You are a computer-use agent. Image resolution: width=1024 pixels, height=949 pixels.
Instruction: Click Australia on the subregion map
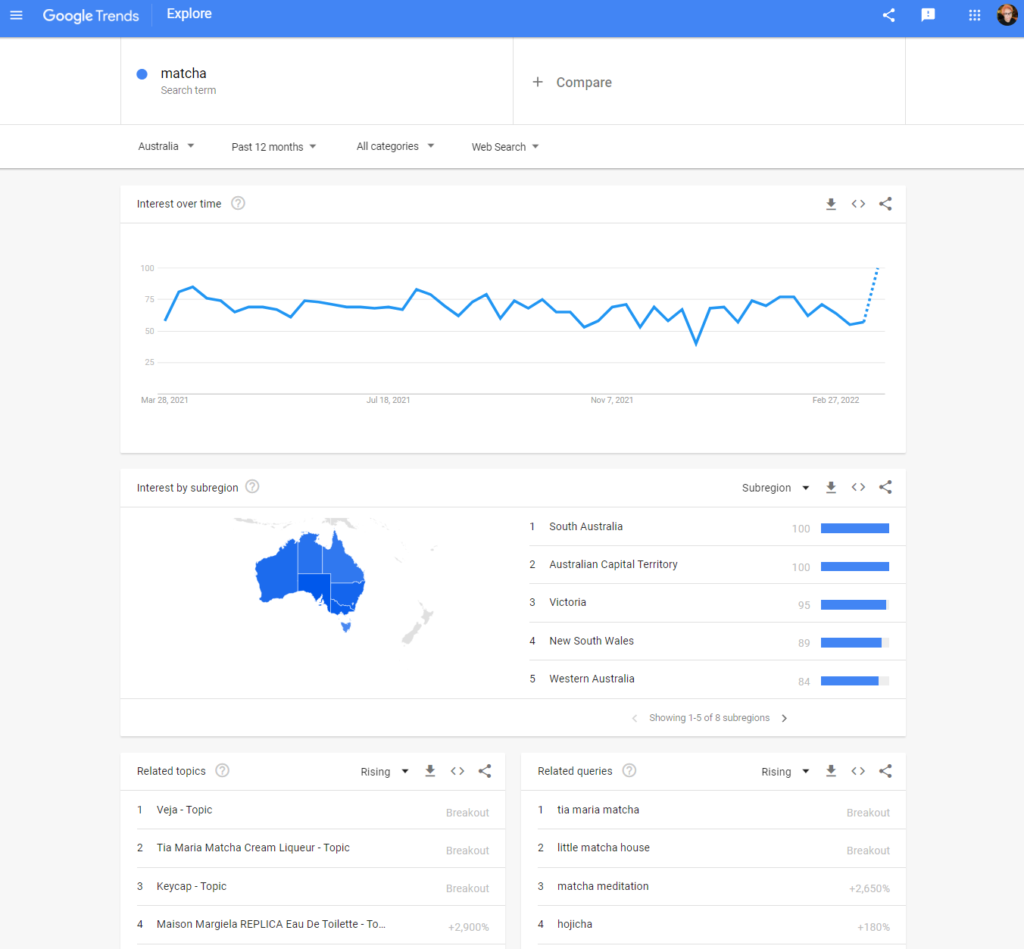click(x=310, y=580)
